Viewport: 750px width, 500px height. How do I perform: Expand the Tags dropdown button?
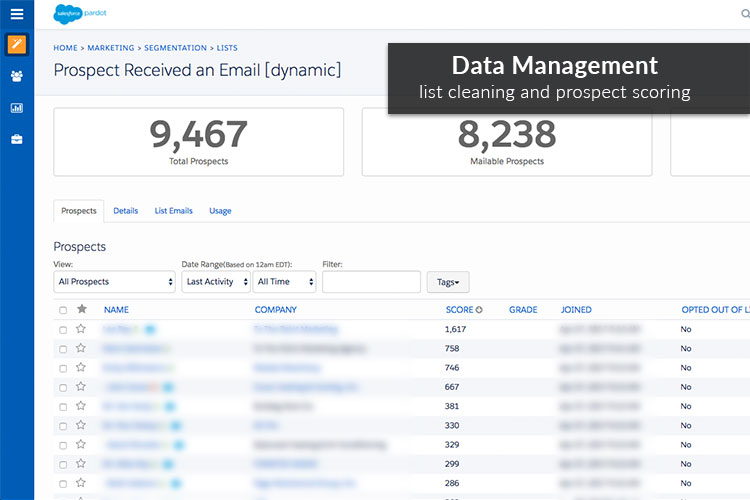point(448,282)
